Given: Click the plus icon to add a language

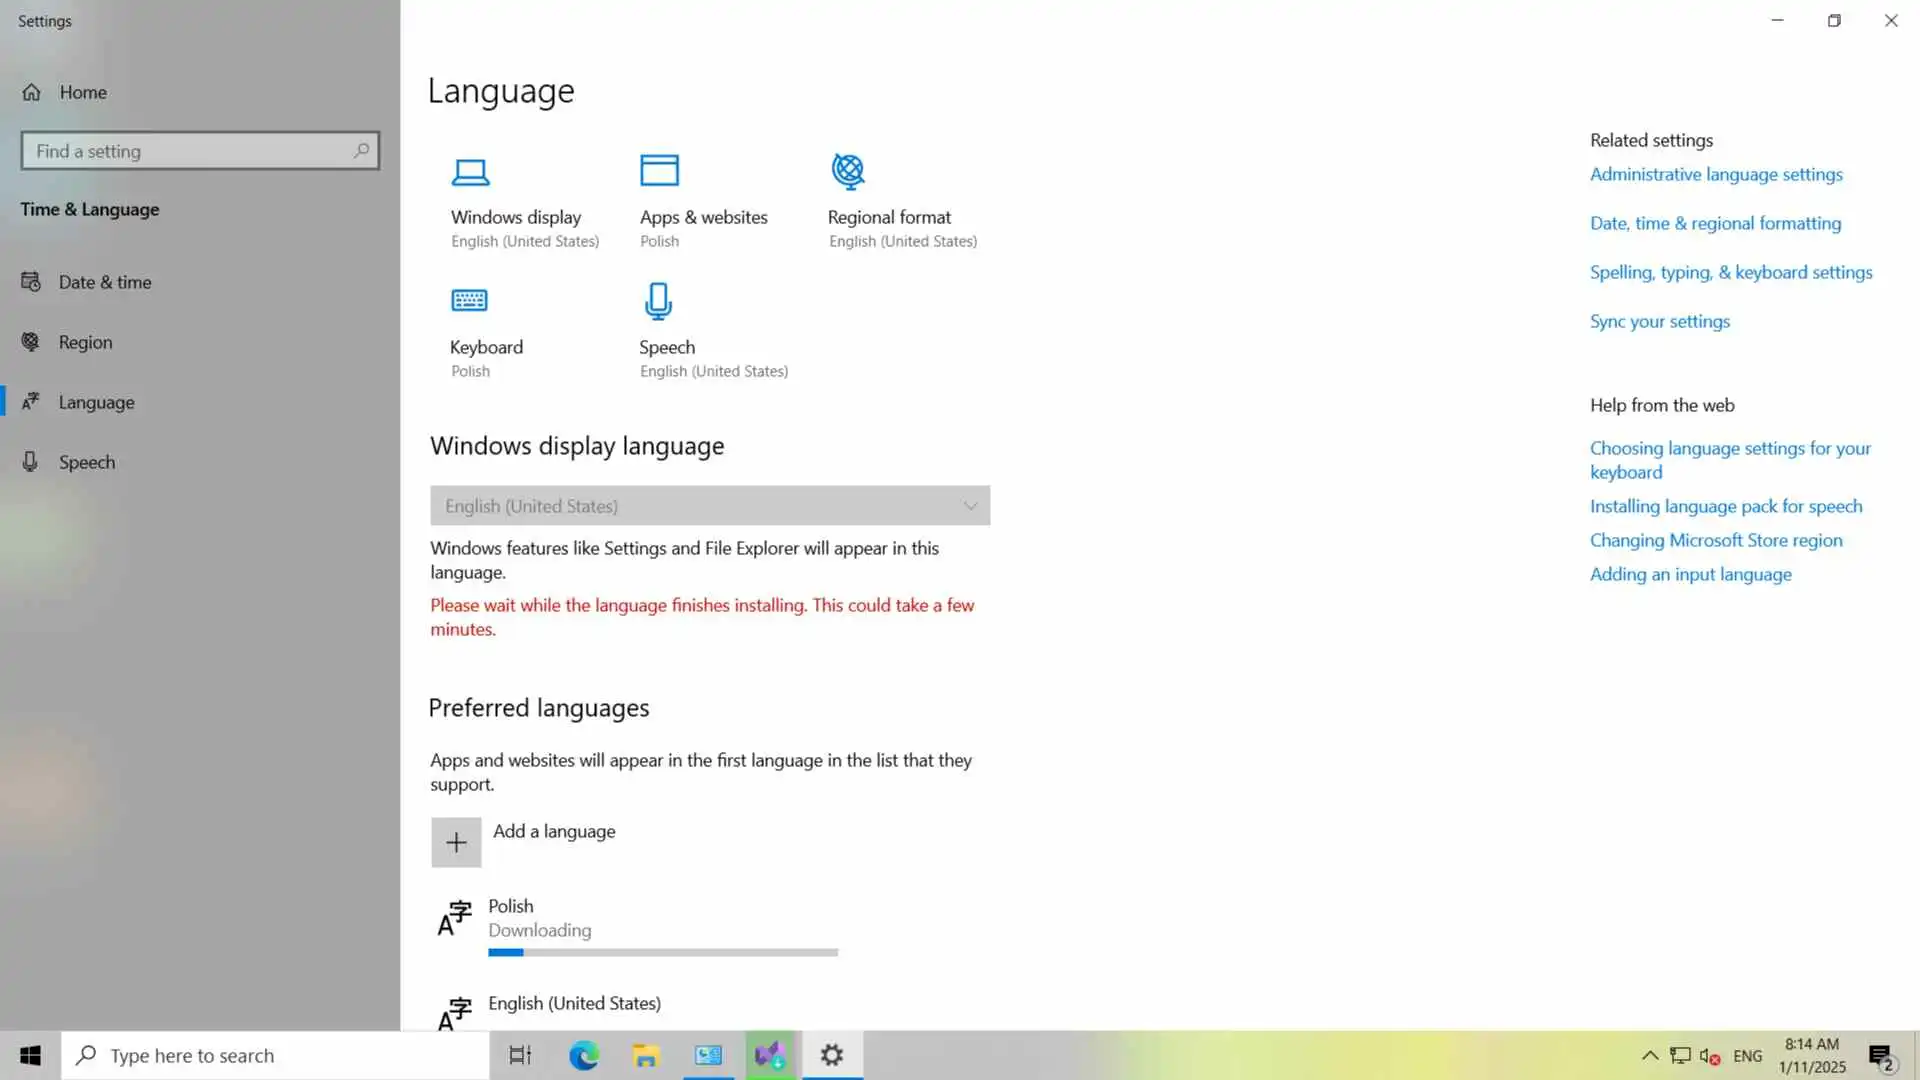Looking at the screenshot, I should [456, 842].
